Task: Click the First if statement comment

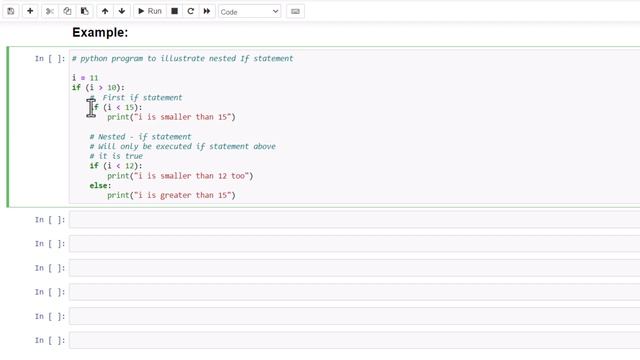Action: pyautogui.click(x=136, y=98)
